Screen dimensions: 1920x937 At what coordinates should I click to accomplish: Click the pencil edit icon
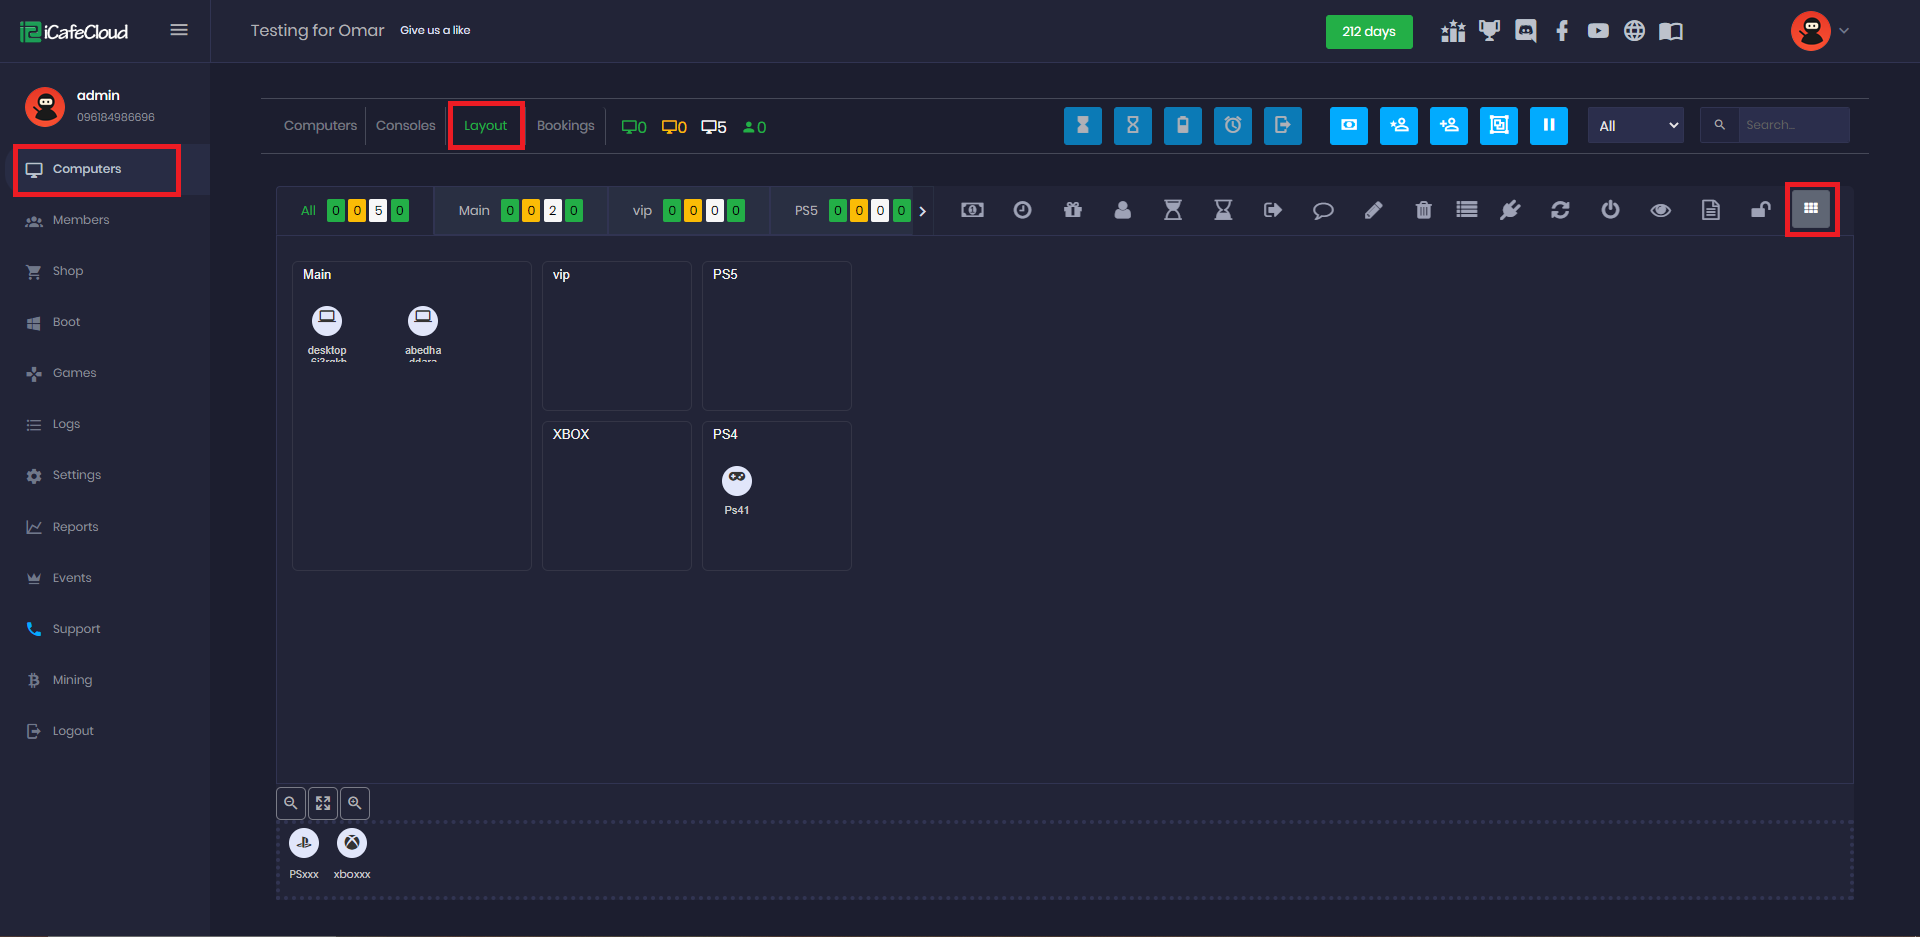(x=1373, y=210)
